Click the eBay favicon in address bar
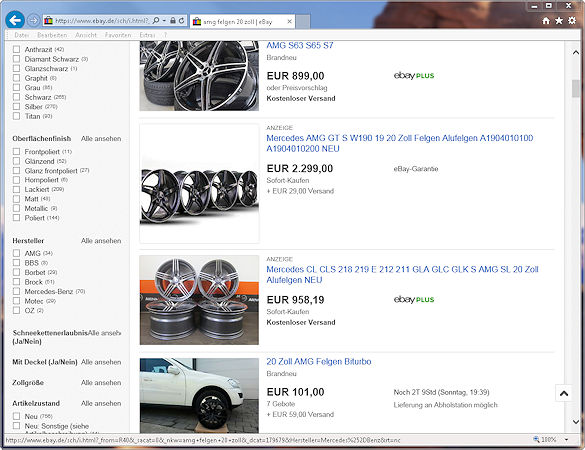The width and height of the screenshot is (585, 450). [49, 21]
